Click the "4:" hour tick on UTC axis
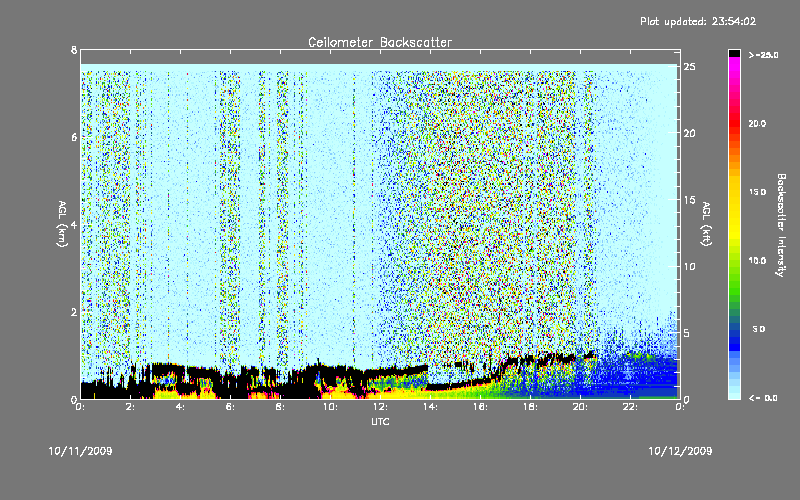 coord(180,407)
